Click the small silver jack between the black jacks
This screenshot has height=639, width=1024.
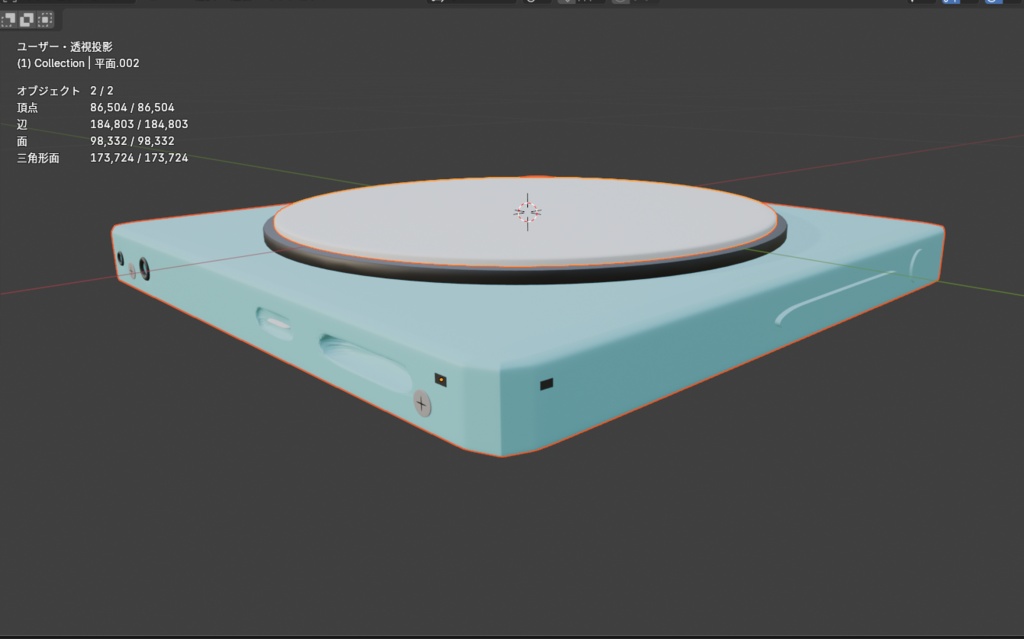pos(133,270)
